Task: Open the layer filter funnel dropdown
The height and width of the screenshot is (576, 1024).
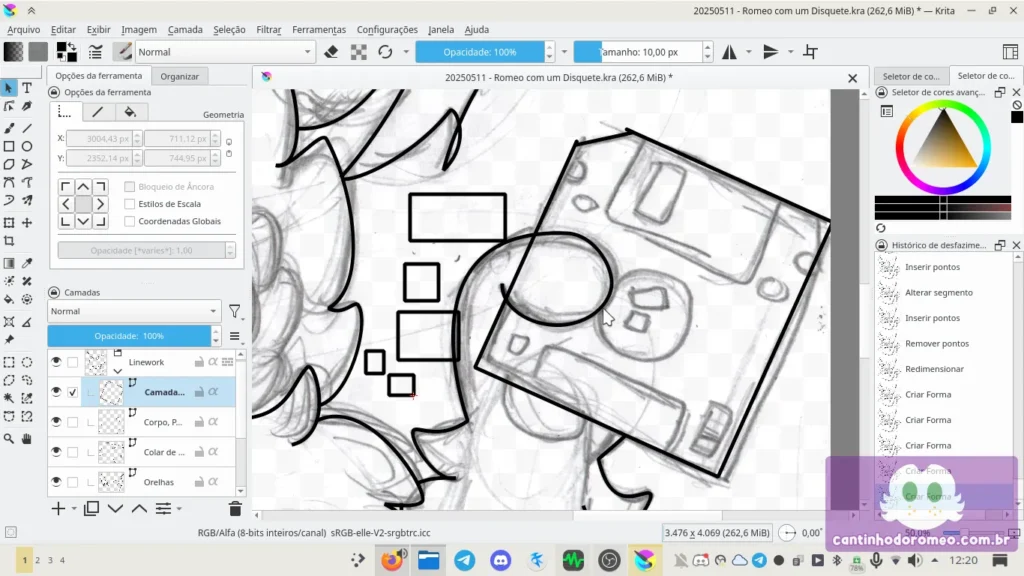Action: (x=235, y=312)
